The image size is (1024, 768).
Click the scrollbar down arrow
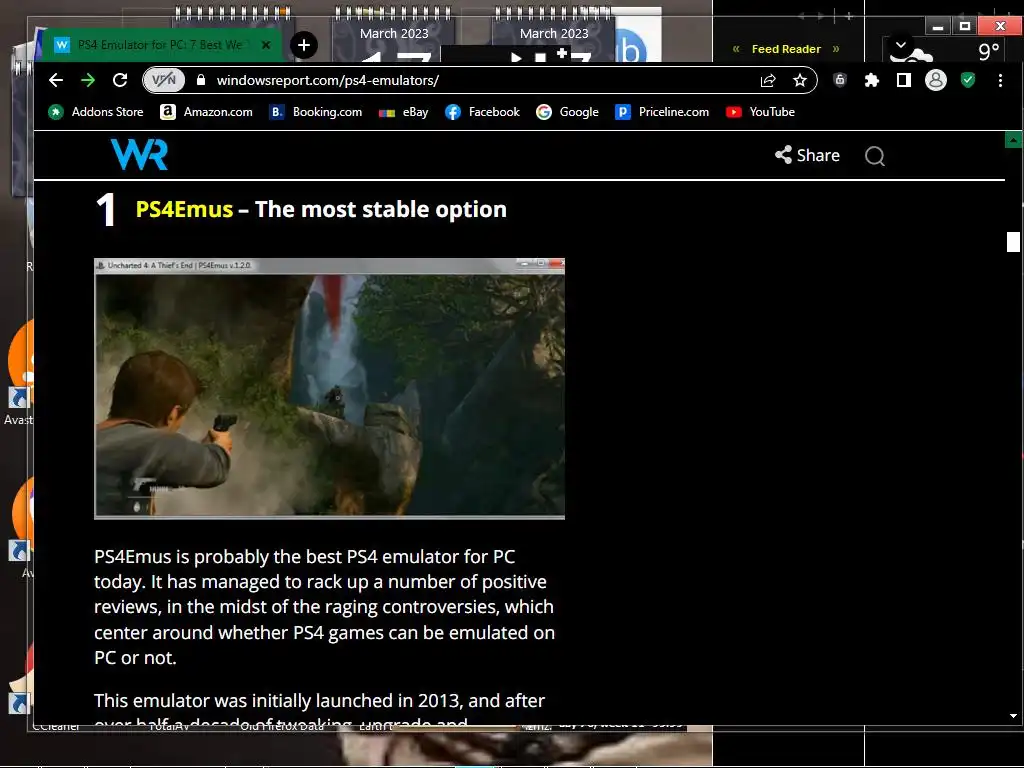[x=1013, y=716]
